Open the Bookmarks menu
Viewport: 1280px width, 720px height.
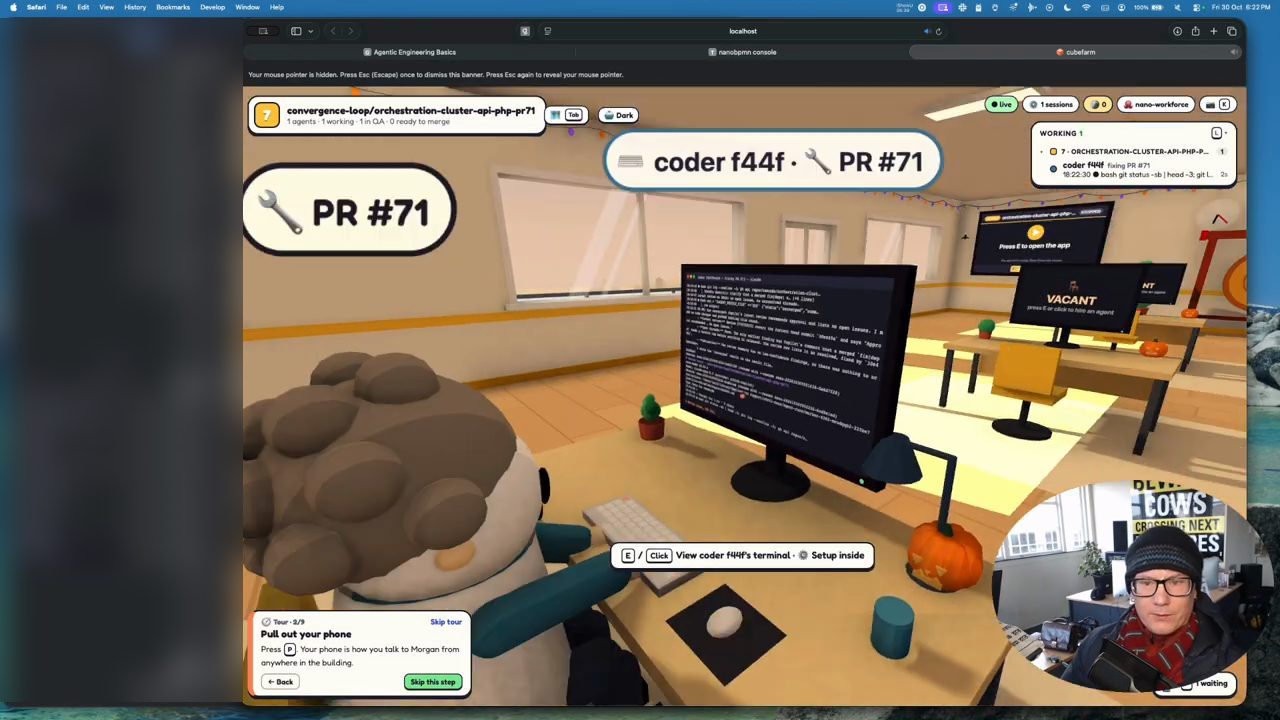[173, 7]
